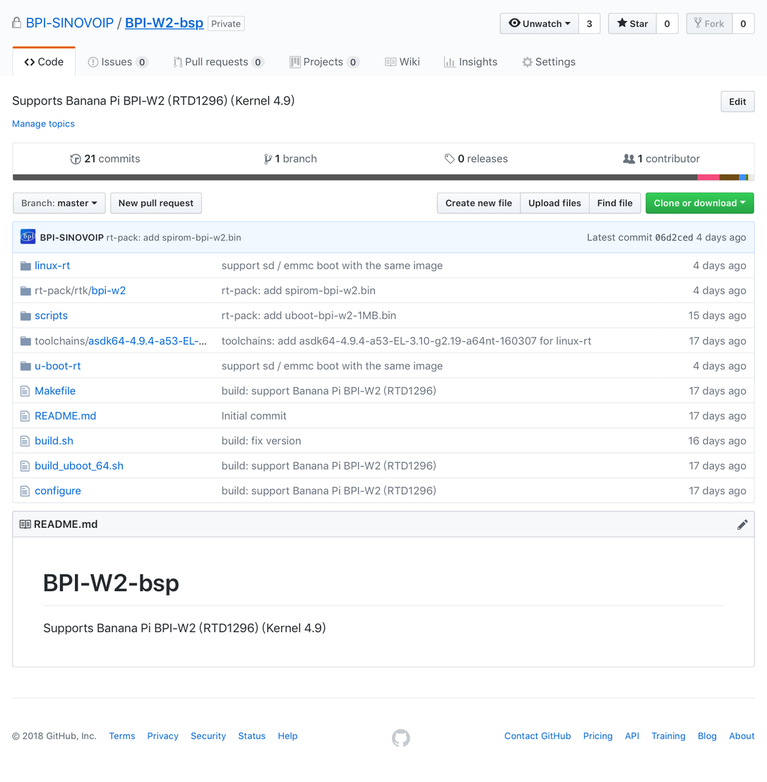Open the Unwatch dropdown

tap(539, 23)
